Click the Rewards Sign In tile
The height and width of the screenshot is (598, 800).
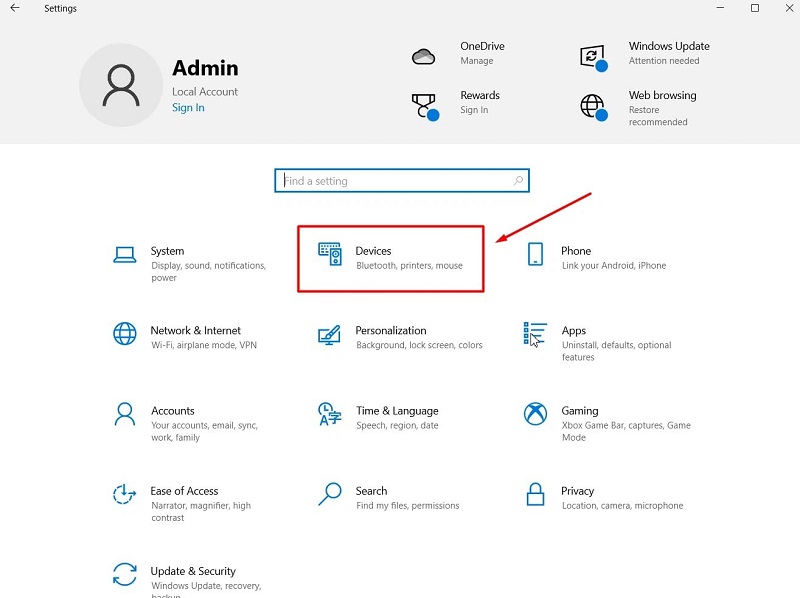(479, 102)
